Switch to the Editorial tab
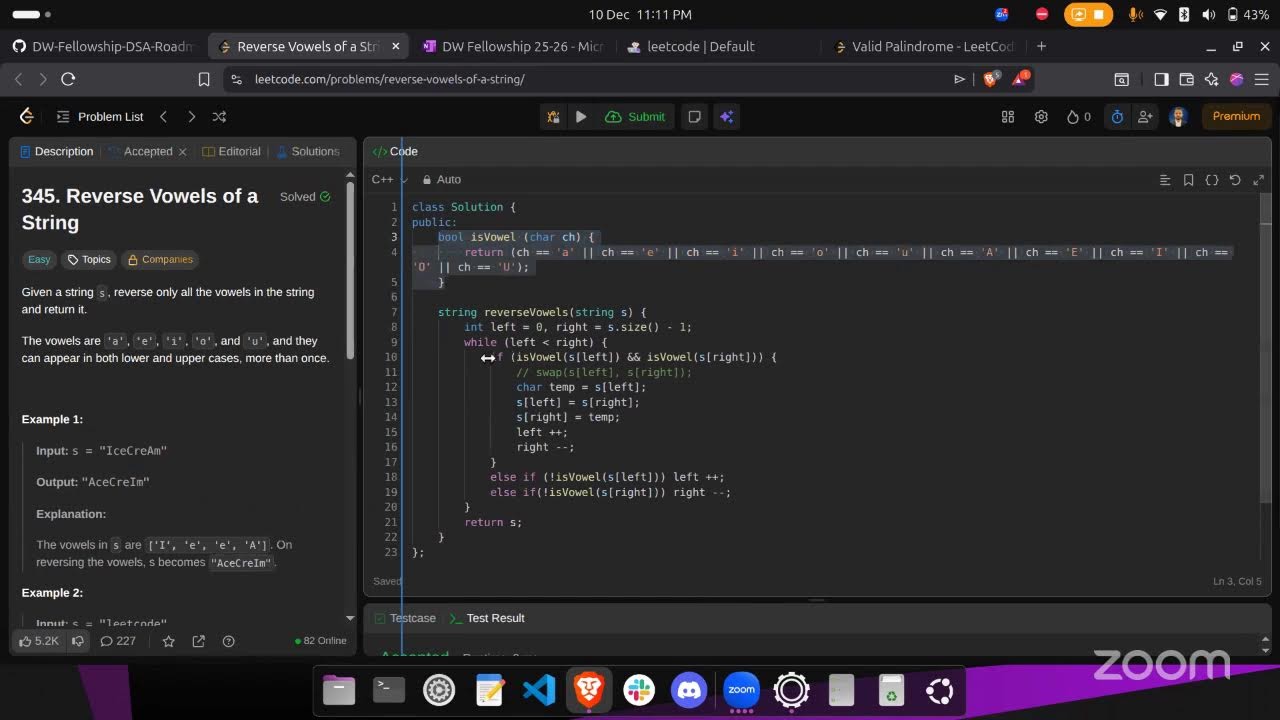This screenshot has height=720, width=1280. coord(231,152)
